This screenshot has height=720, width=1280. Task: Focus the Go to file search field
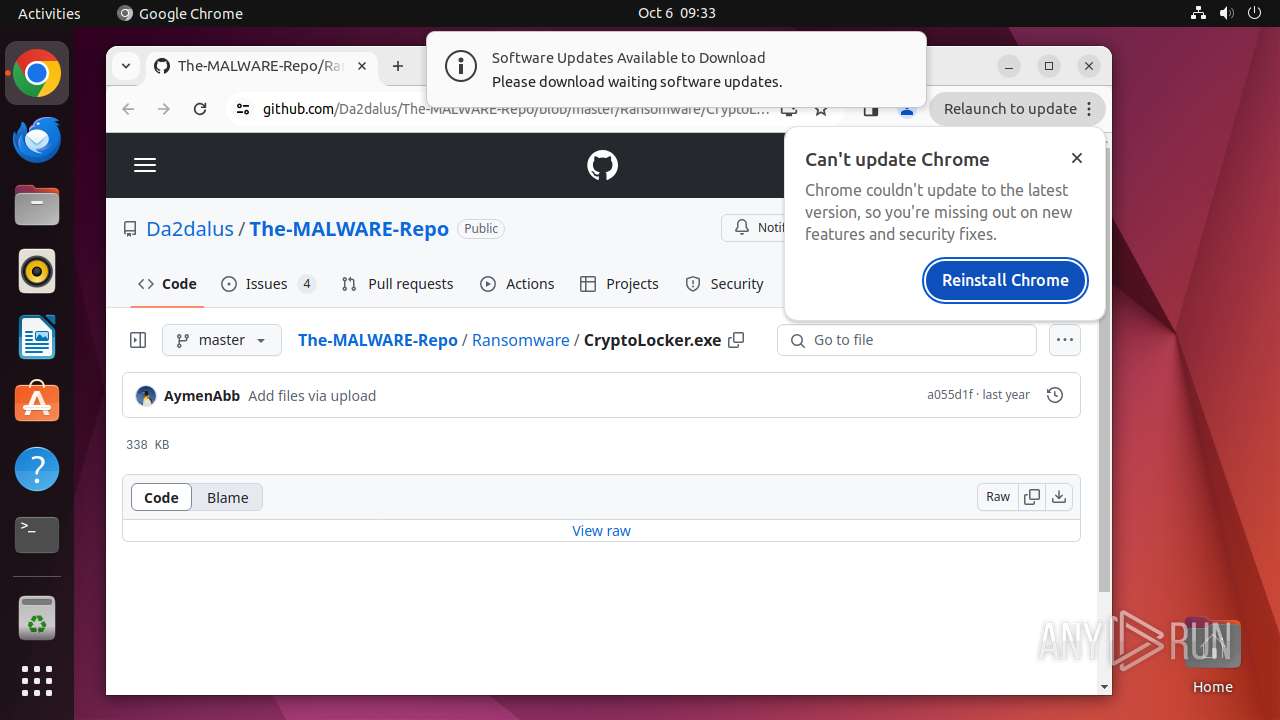pos(906,340)
